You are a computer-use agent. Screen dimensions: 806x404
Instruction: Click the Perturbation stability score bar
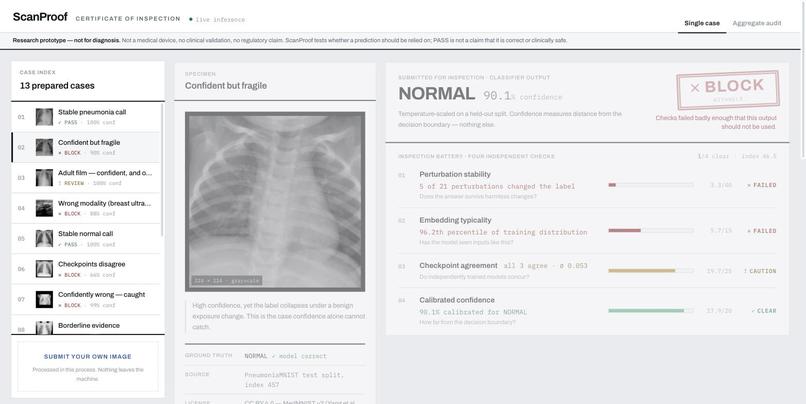pyautogui.click(x=651, y=185)
